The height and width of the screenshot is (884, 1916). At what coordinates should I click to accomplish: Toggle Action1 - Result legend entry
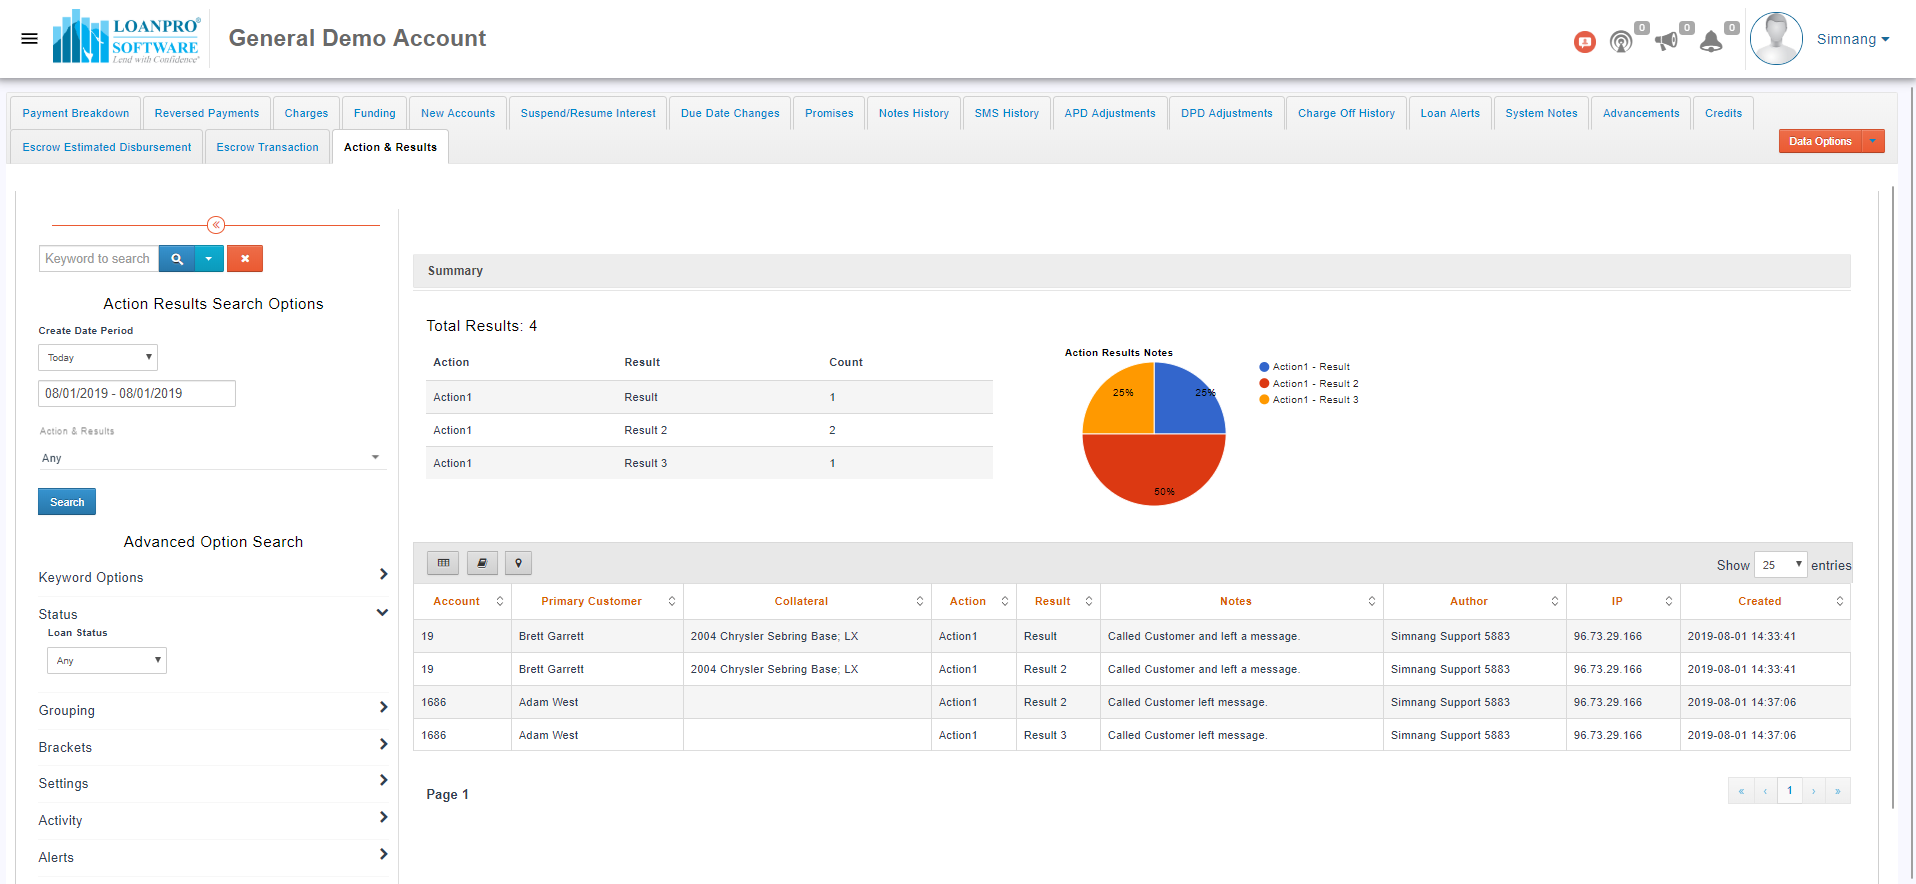(1305, 367)
